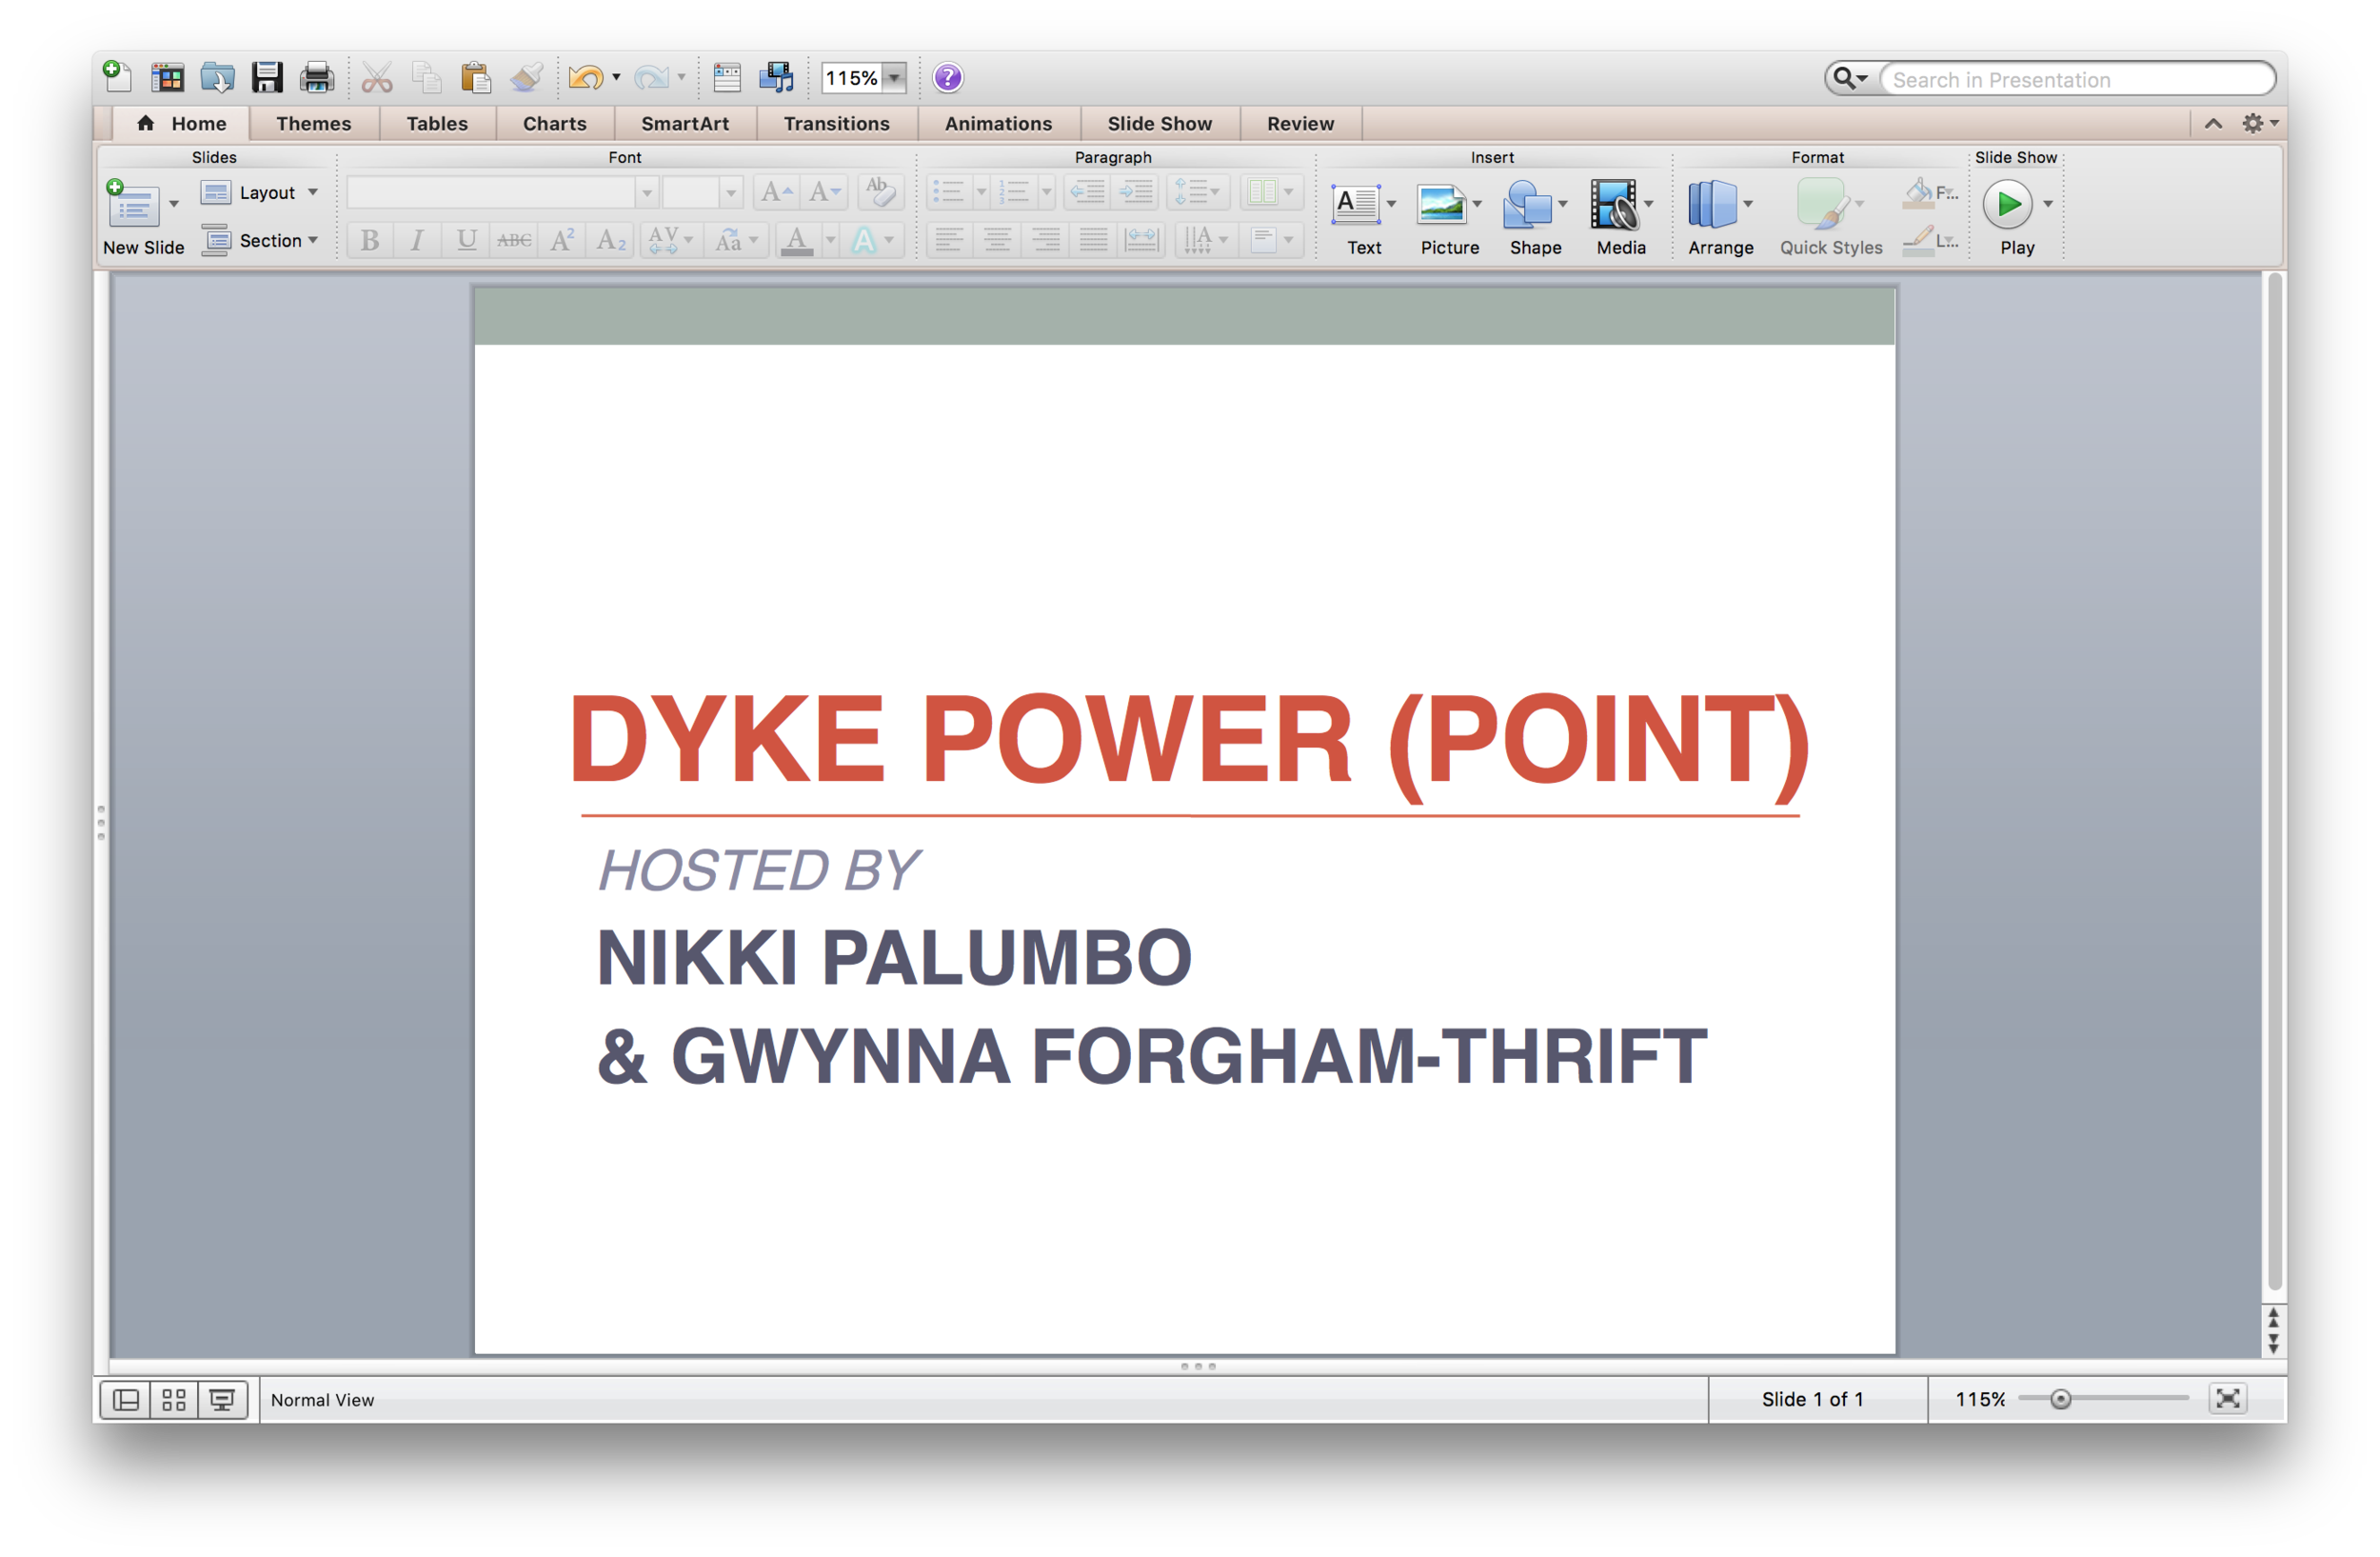Toggle Subscript formatting
Image resolution: width=2380 pixels, height=1557 pixels.
610,240
